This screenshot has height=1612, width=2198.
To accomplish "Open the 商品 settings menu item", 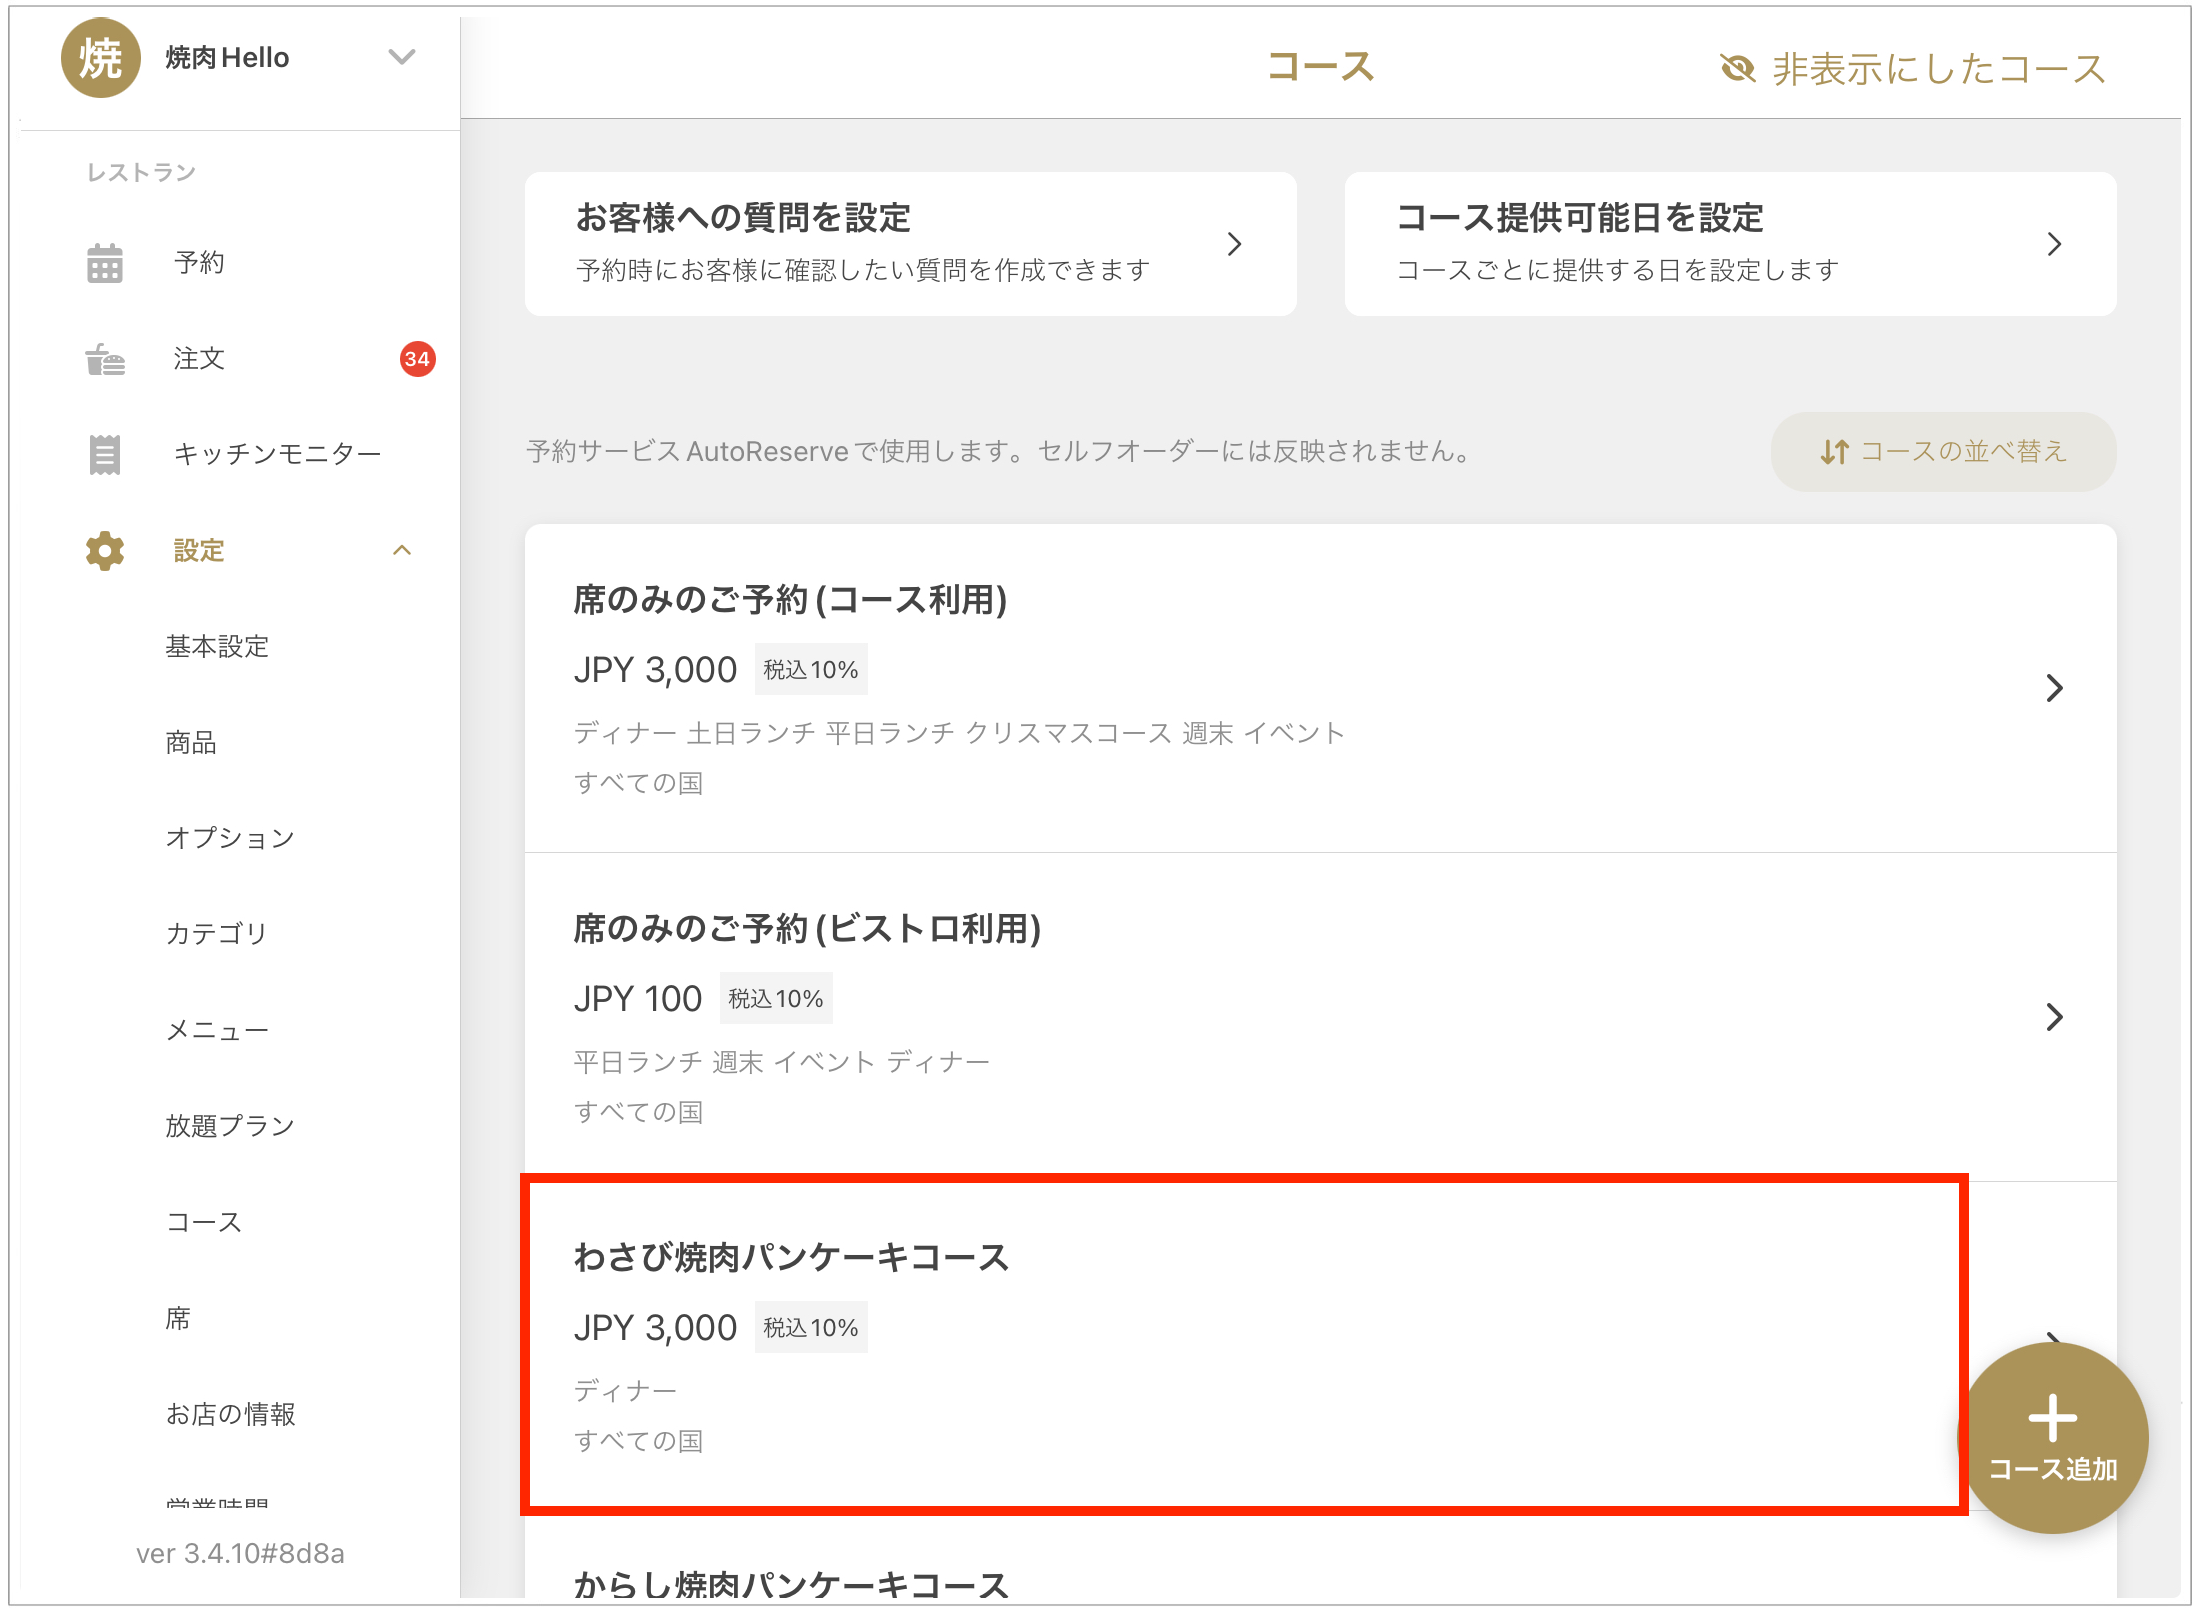I will (x=191, y=742).
